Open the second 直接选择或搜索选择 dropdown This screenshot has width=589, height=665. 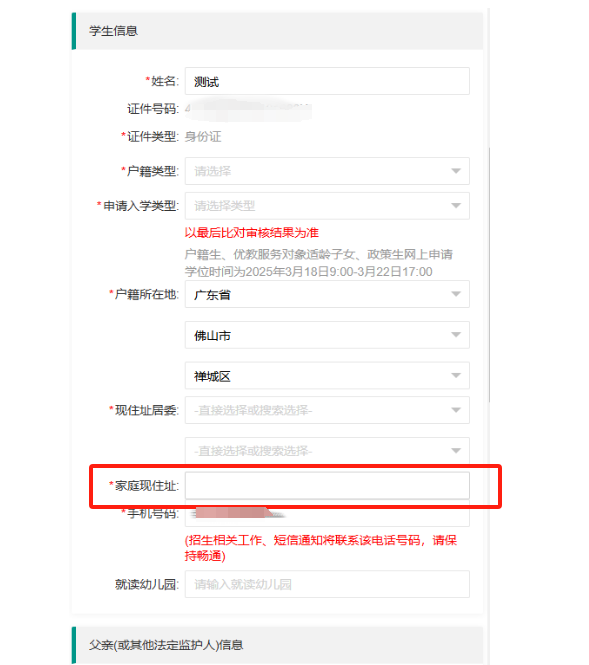pos(327,450)
